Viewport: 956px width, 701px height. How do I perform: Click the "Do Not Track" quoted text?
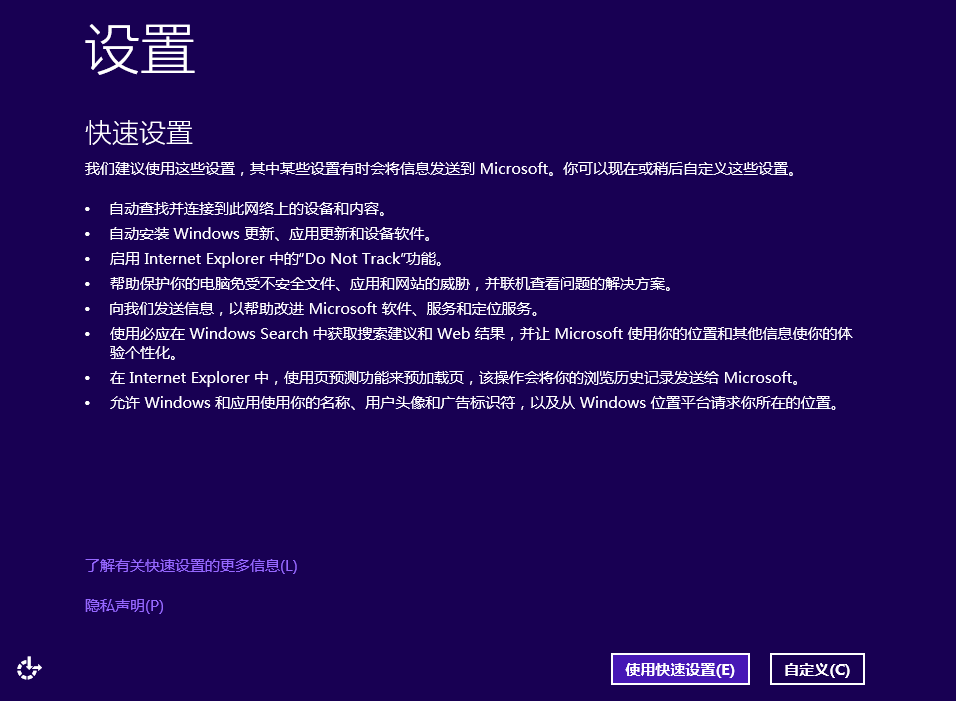coord(352,259)
